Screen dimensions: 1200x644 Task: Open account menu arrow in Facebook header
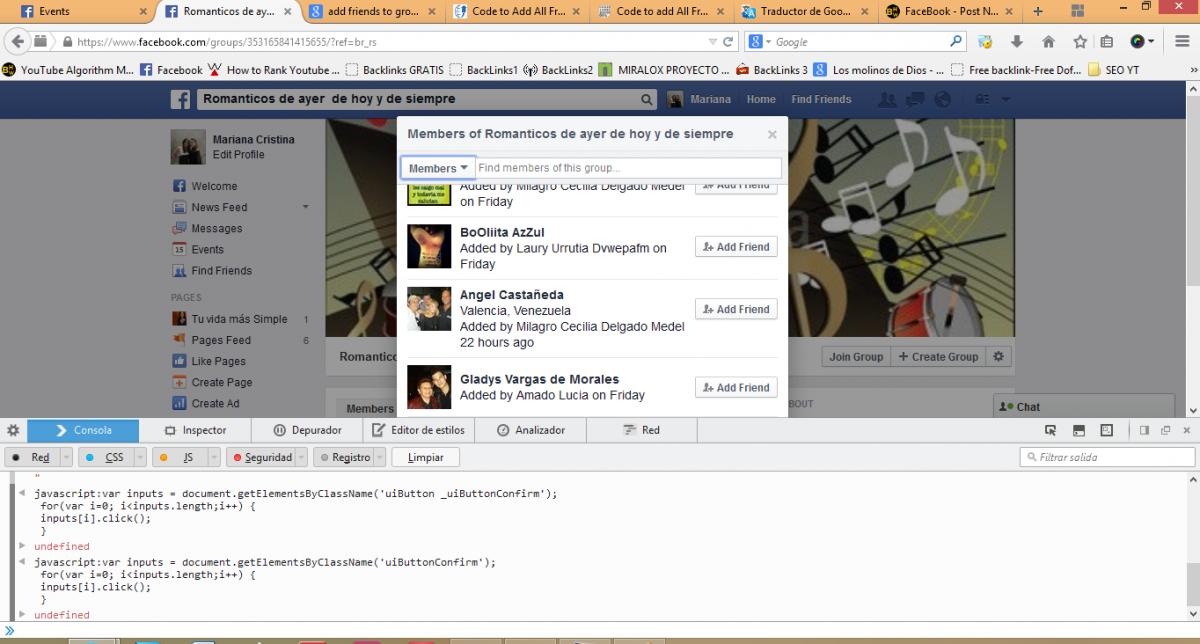coord(1006,100)
